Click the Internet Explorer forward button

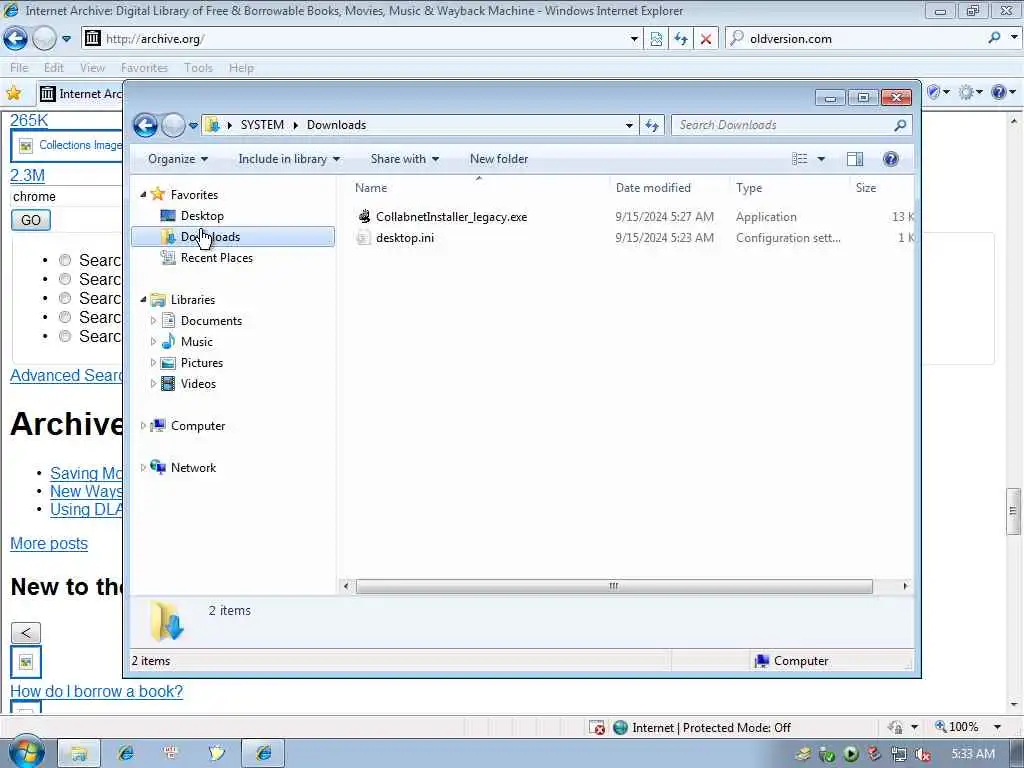(44, 39)
